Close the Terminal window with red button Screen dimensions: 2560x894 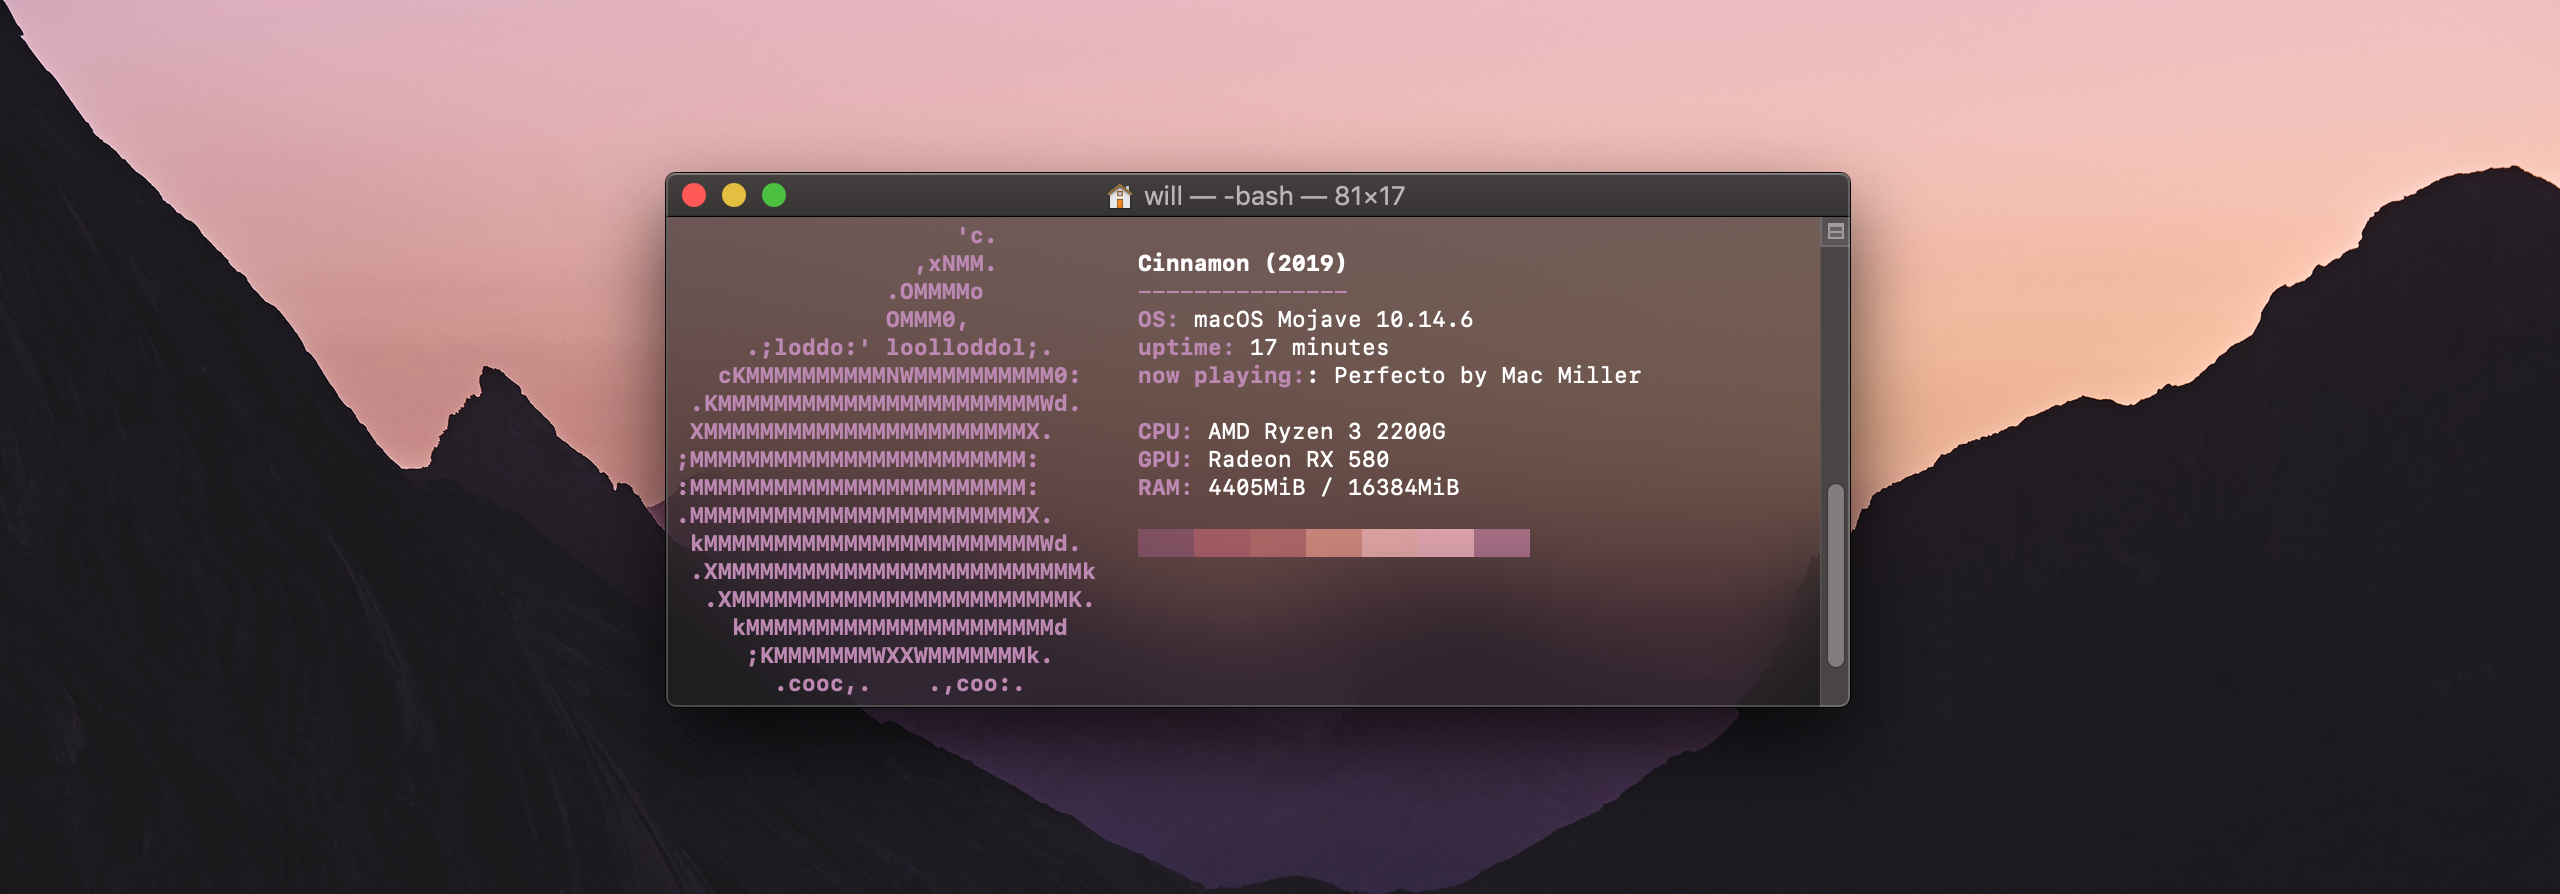click(x=694, y=195)
